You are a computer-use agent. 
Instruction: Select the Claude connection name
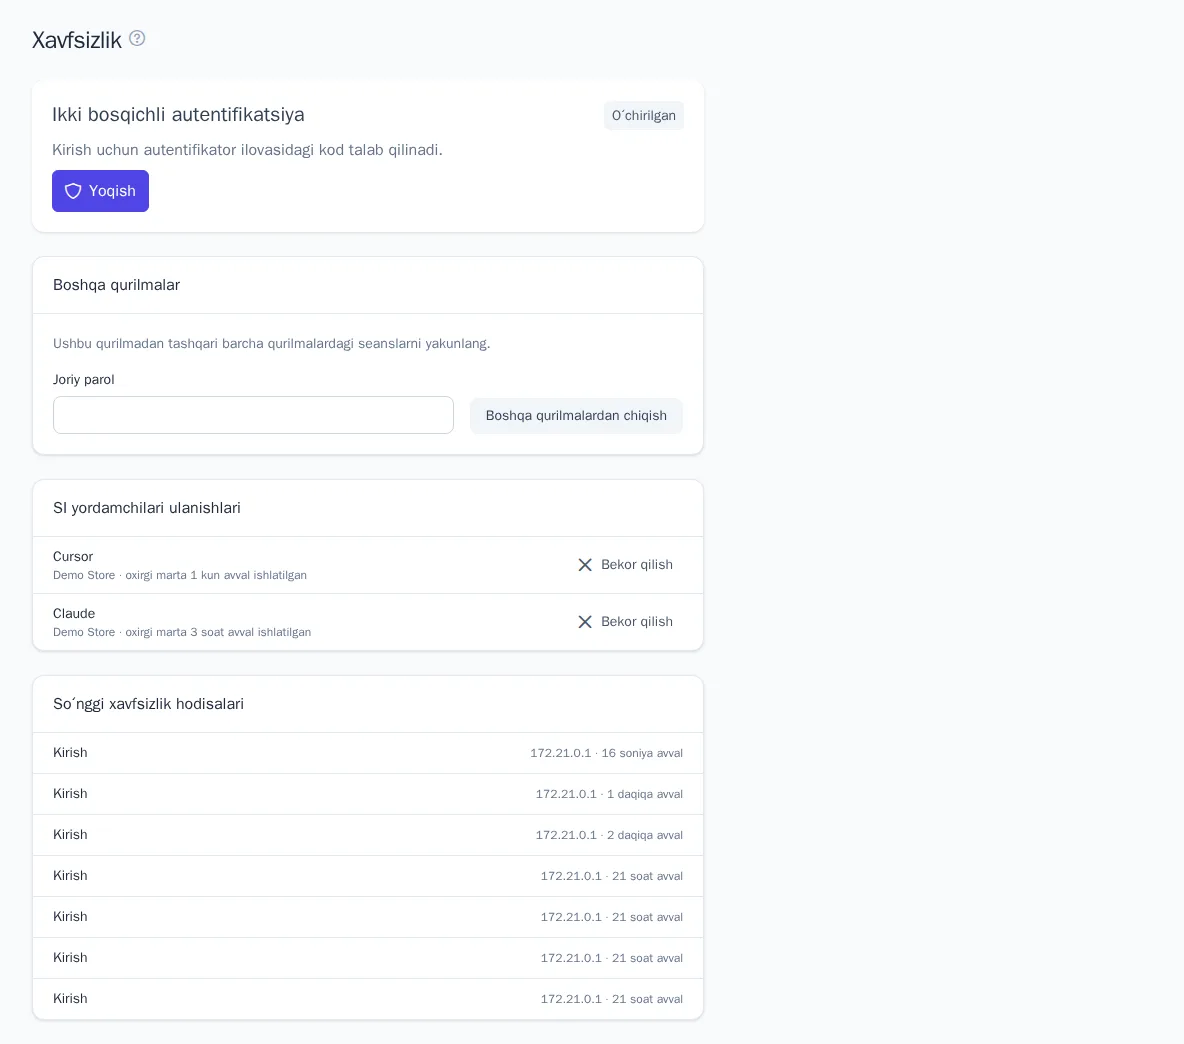coord(74,613)
